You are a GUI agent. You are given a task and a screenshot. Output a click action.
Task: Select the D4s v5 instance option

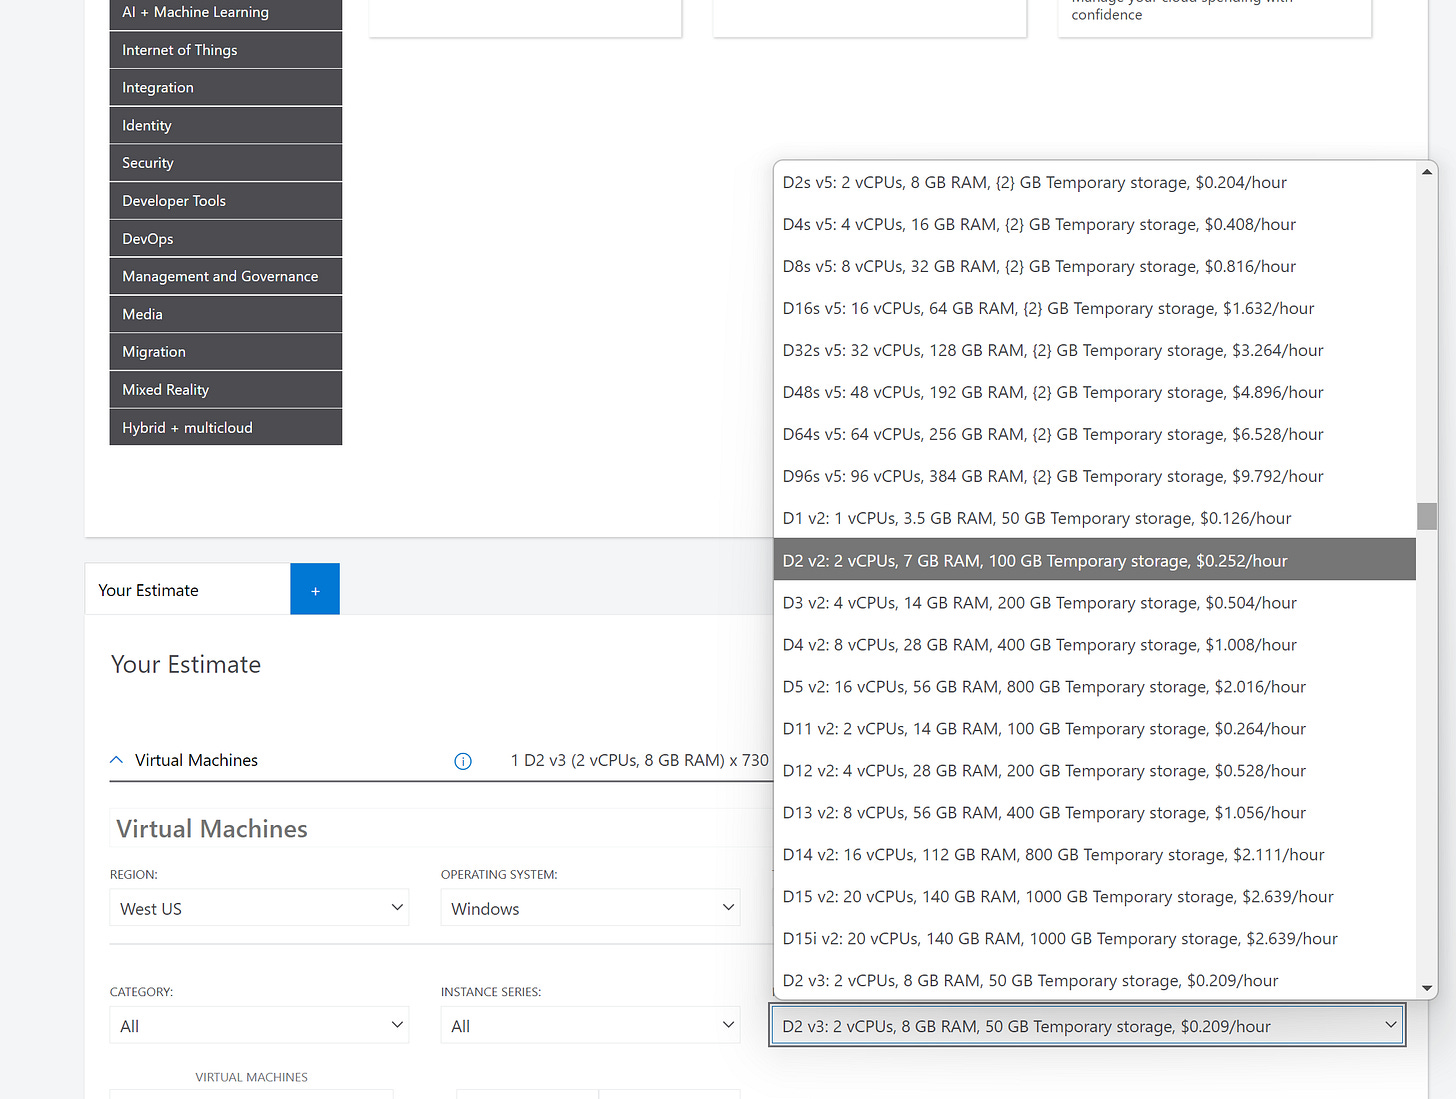pos(1038,224)
